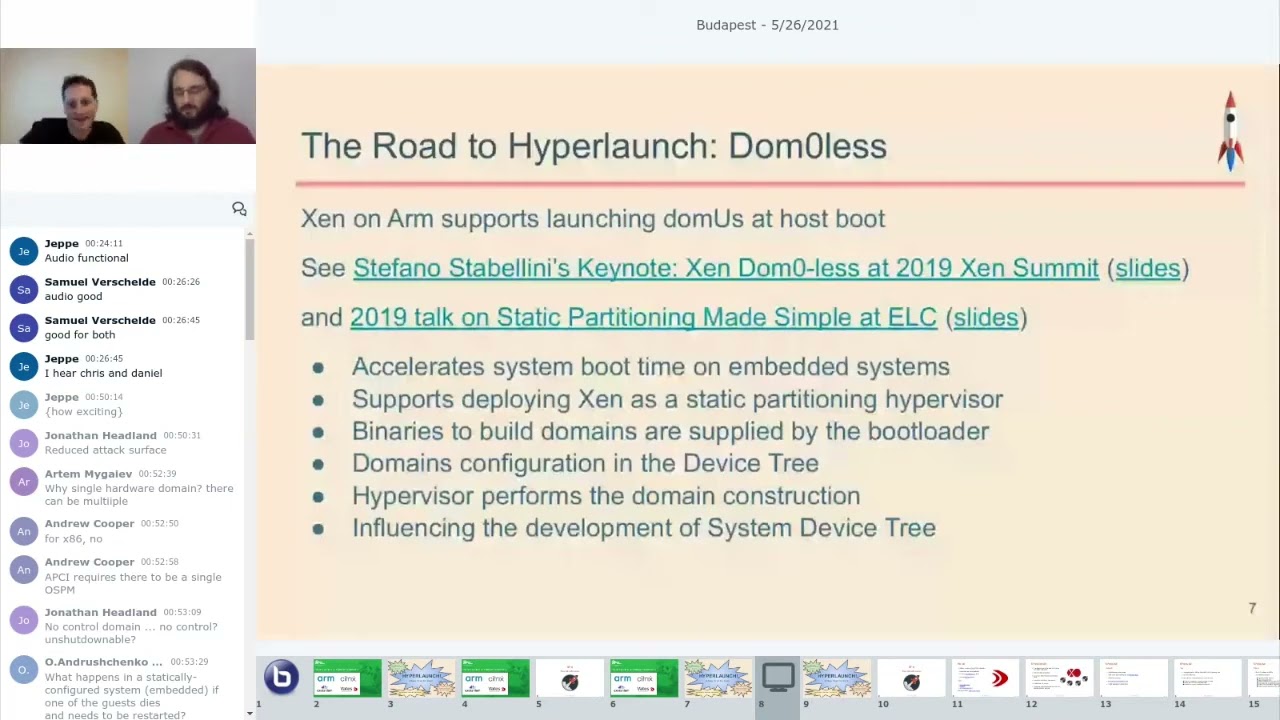Click timestamp 00:24:11 next to Jeppe
The height and width of the screenshot is (720, 1280).
104,244
